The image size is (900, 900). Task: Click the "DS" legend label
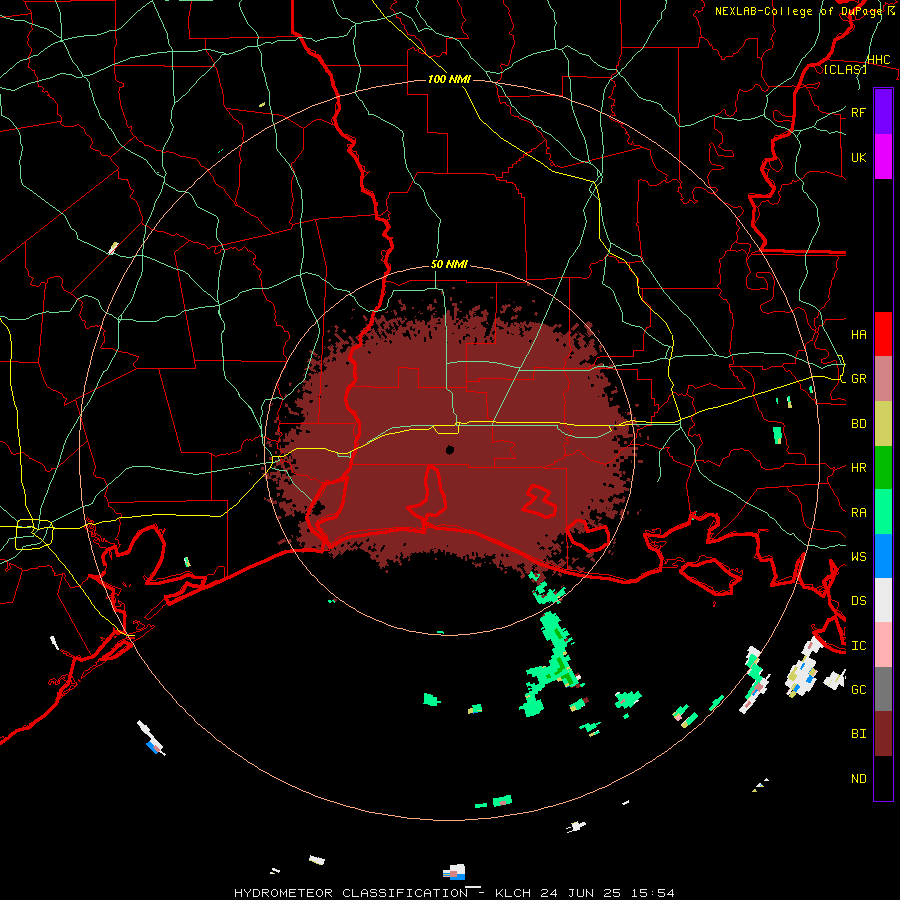[858, 601]
